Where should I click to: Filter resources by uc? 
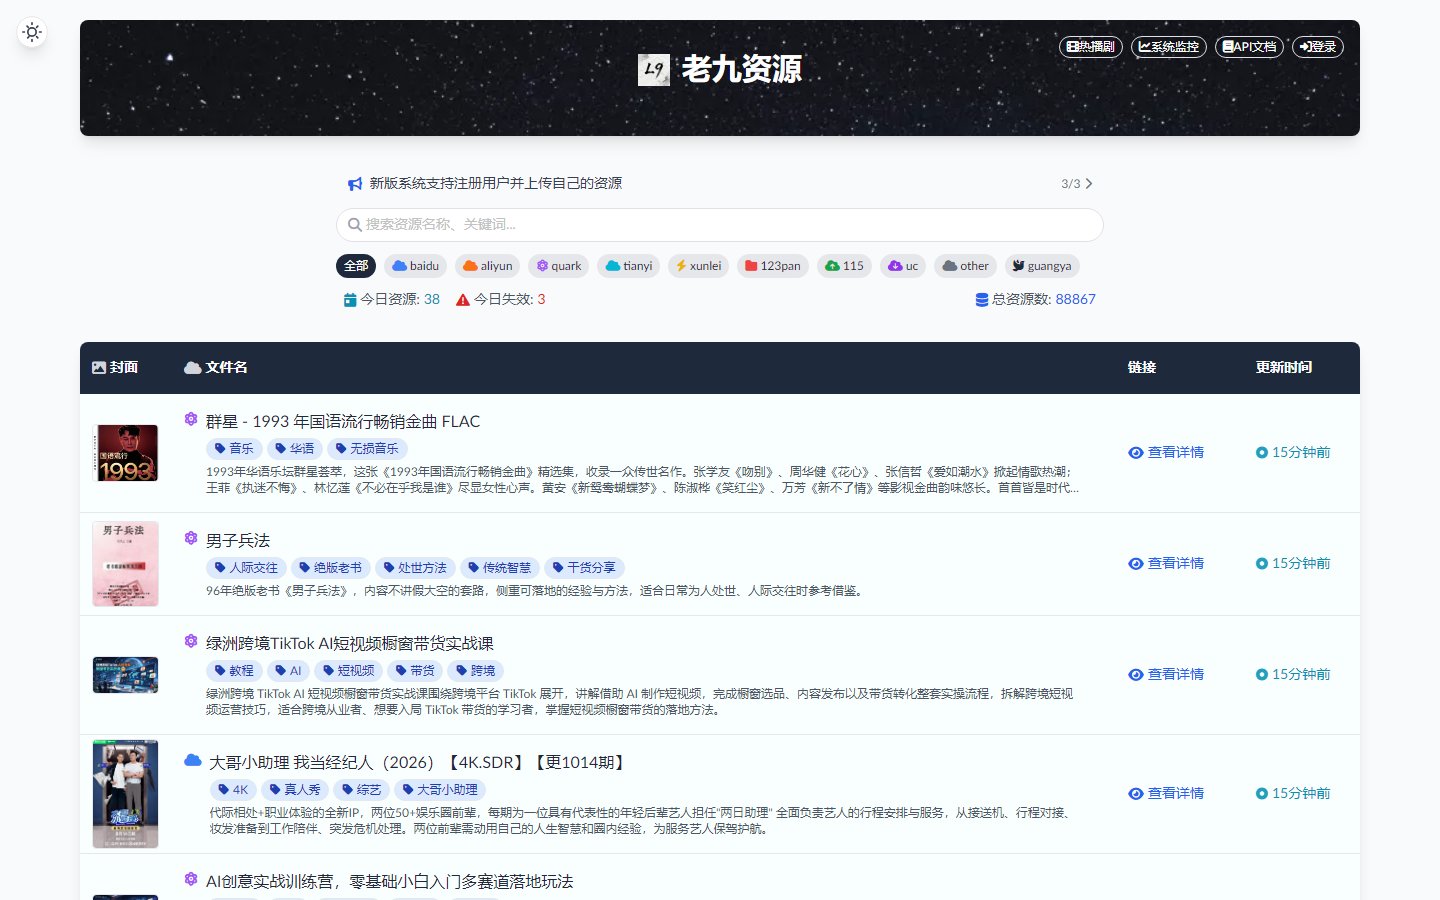click(x=903, y=266)
